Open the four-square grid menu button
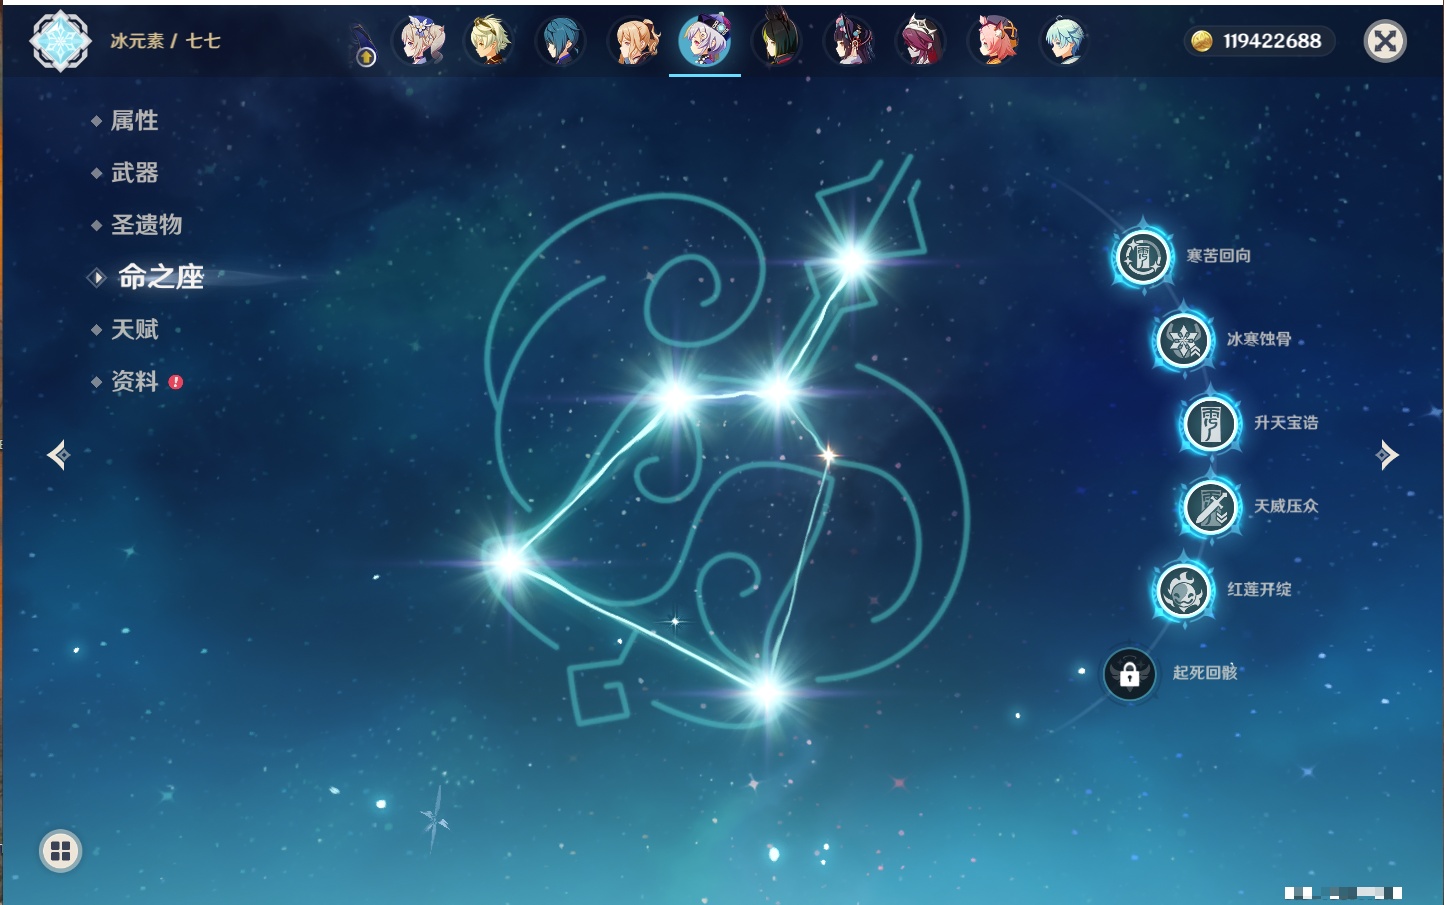1444x905 pixels. 60,851
